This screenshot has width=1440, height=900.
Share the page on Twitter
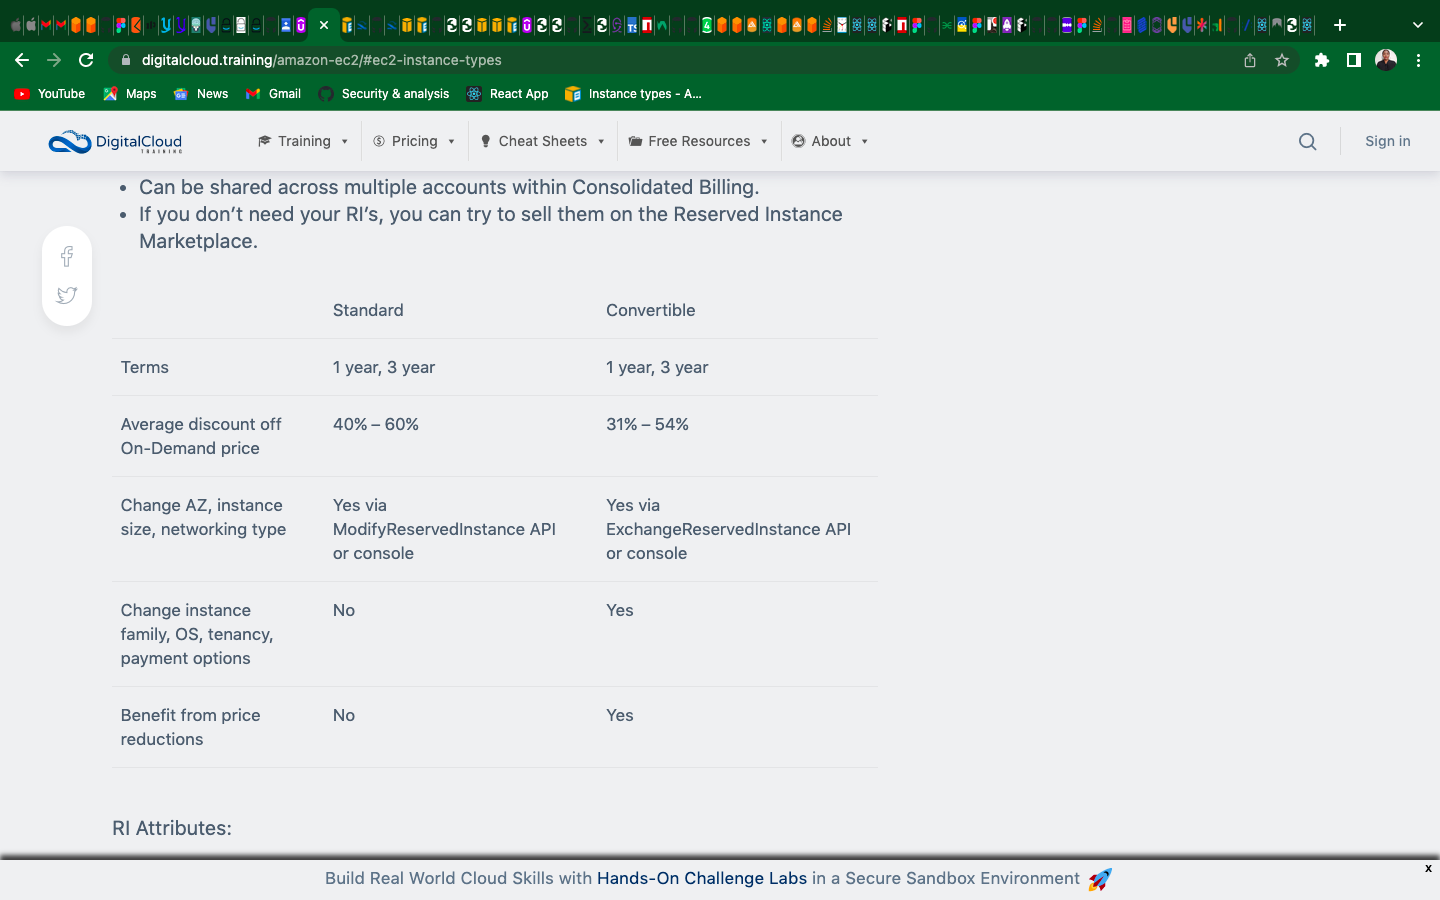67,295
